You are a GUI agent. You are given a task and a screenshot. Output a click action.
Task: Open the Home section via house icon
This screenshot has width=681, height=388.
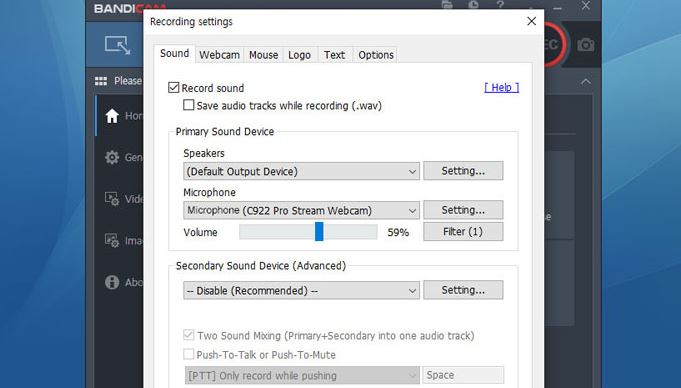[112, 116]
